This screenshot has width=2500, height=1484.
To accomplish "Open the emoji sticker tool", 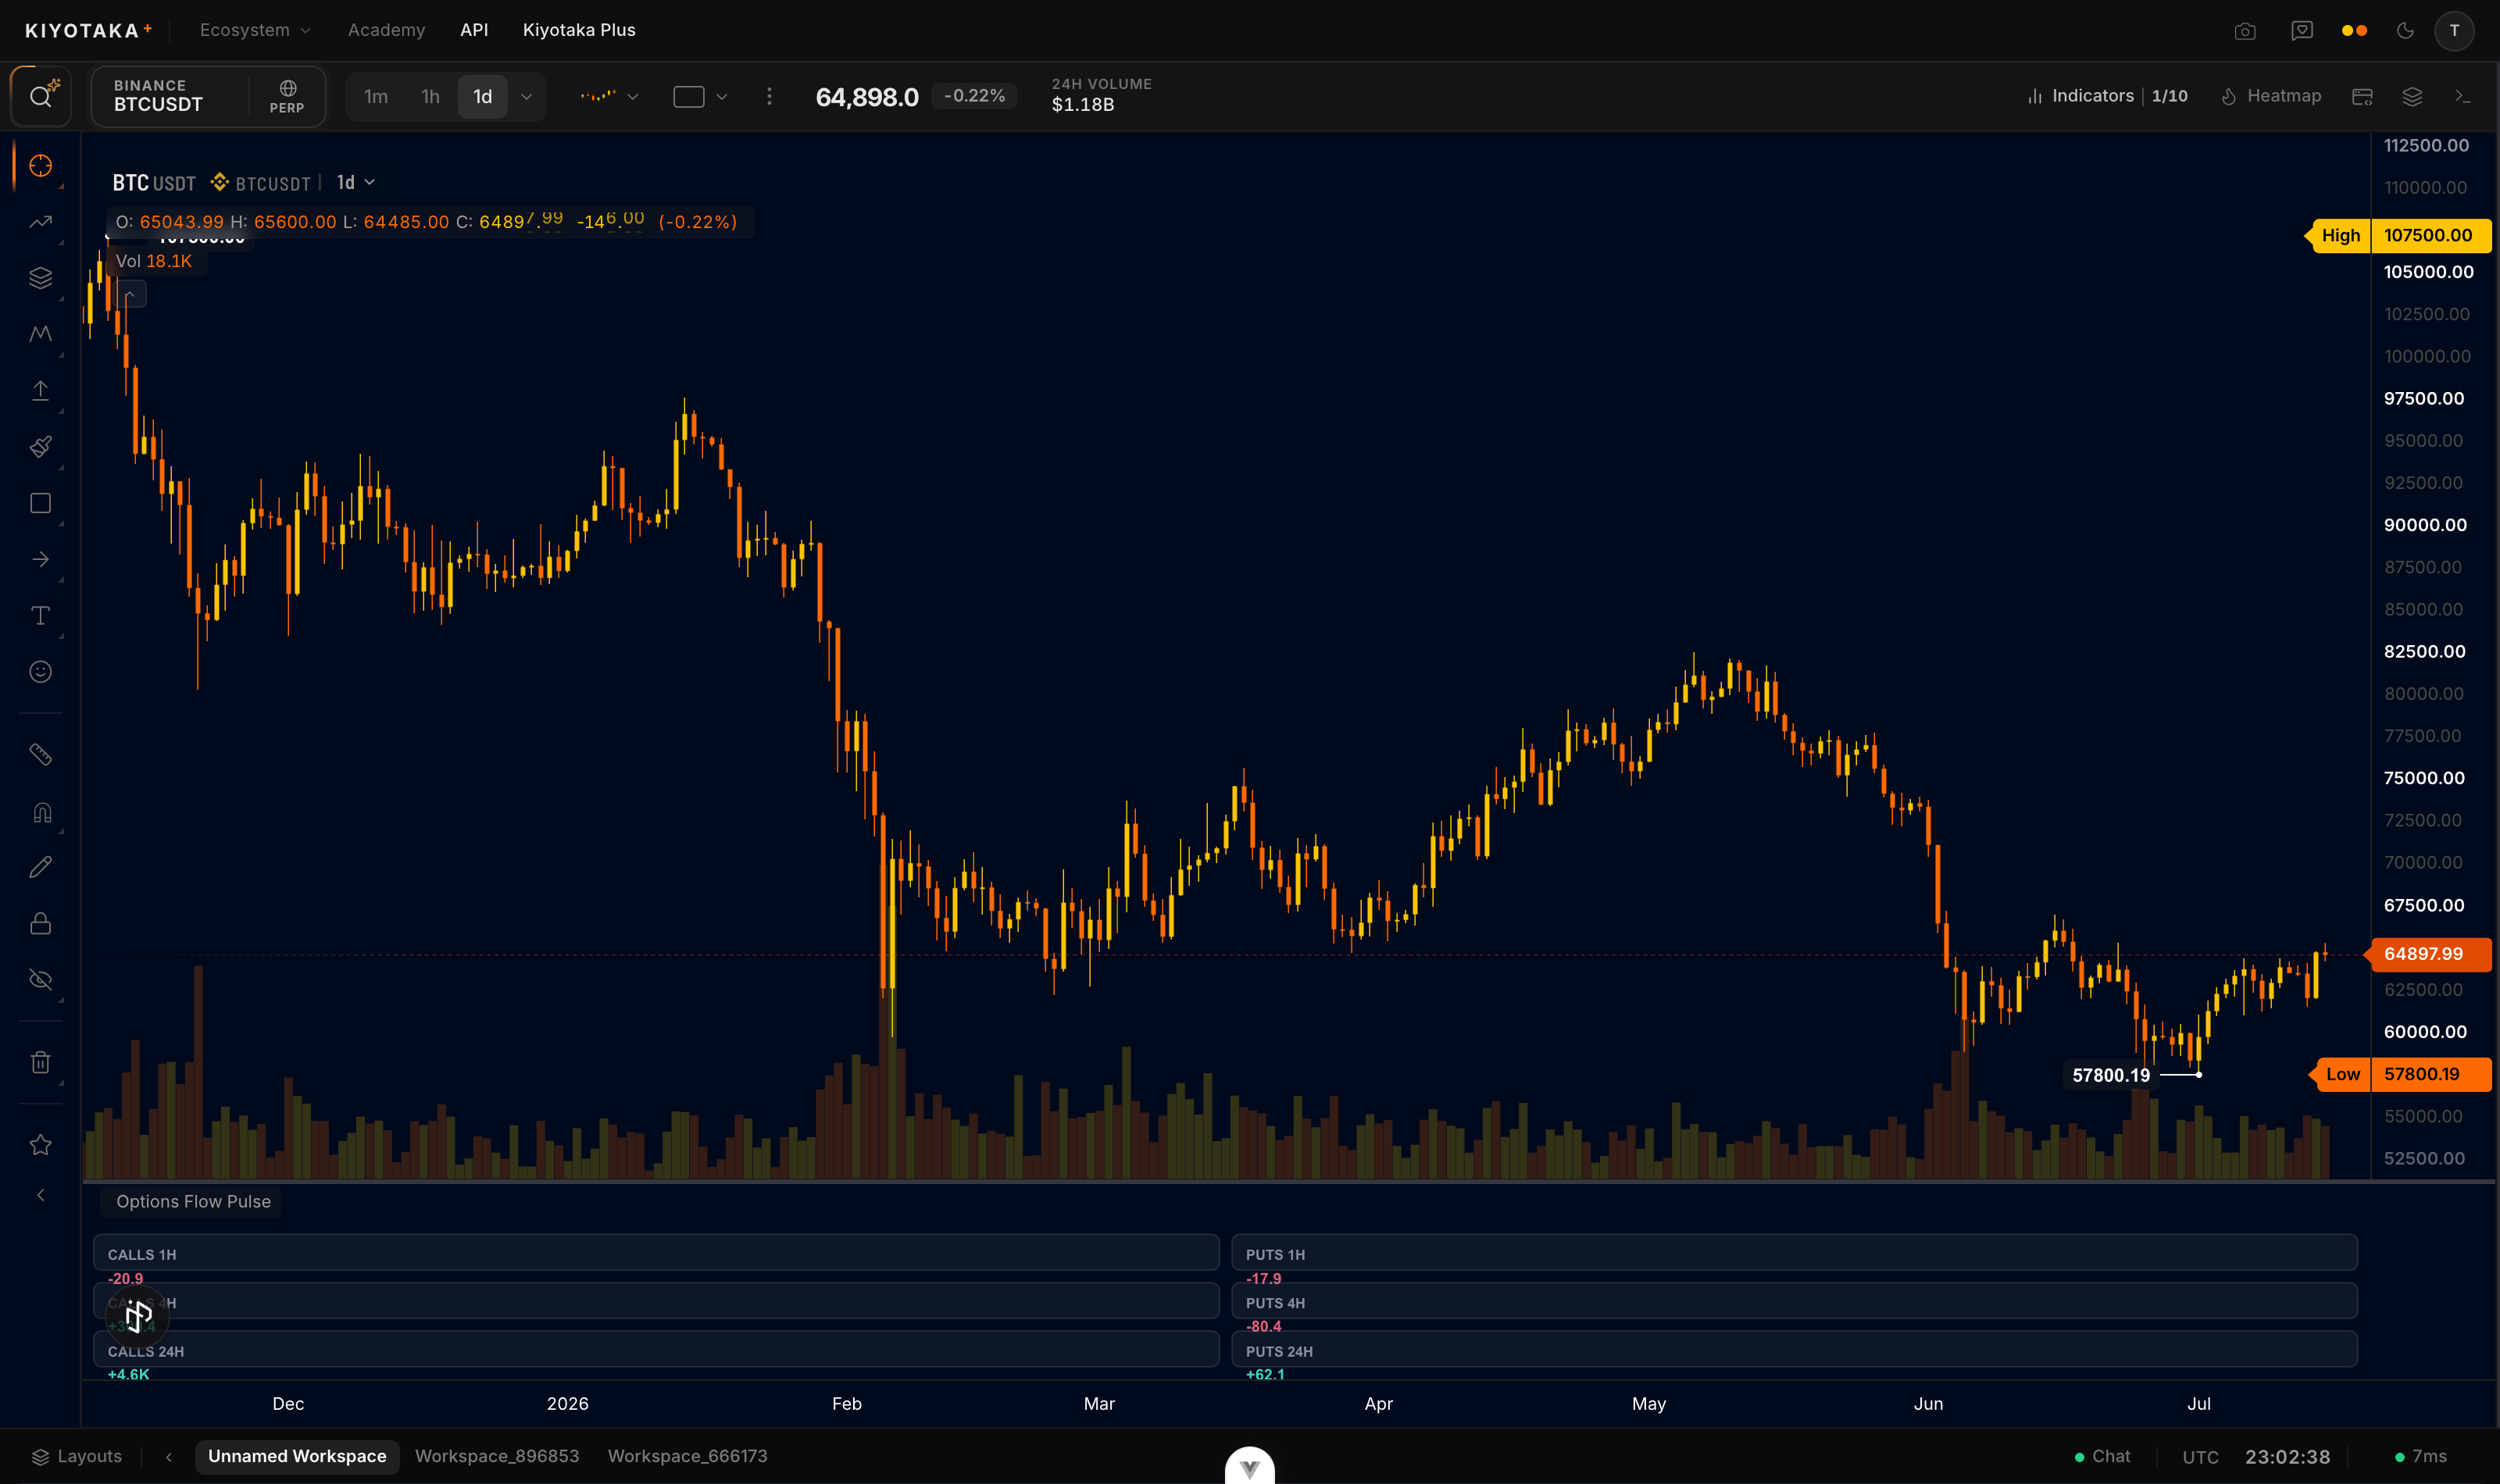I will click(x=41, y=672).
